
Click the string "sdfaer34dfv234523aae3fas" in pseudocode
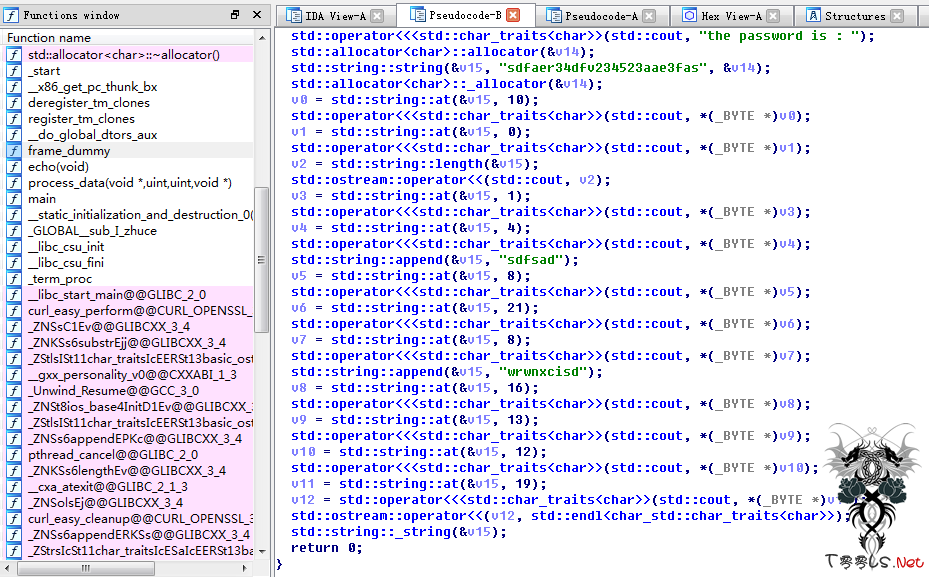click(x=604, y=68)
